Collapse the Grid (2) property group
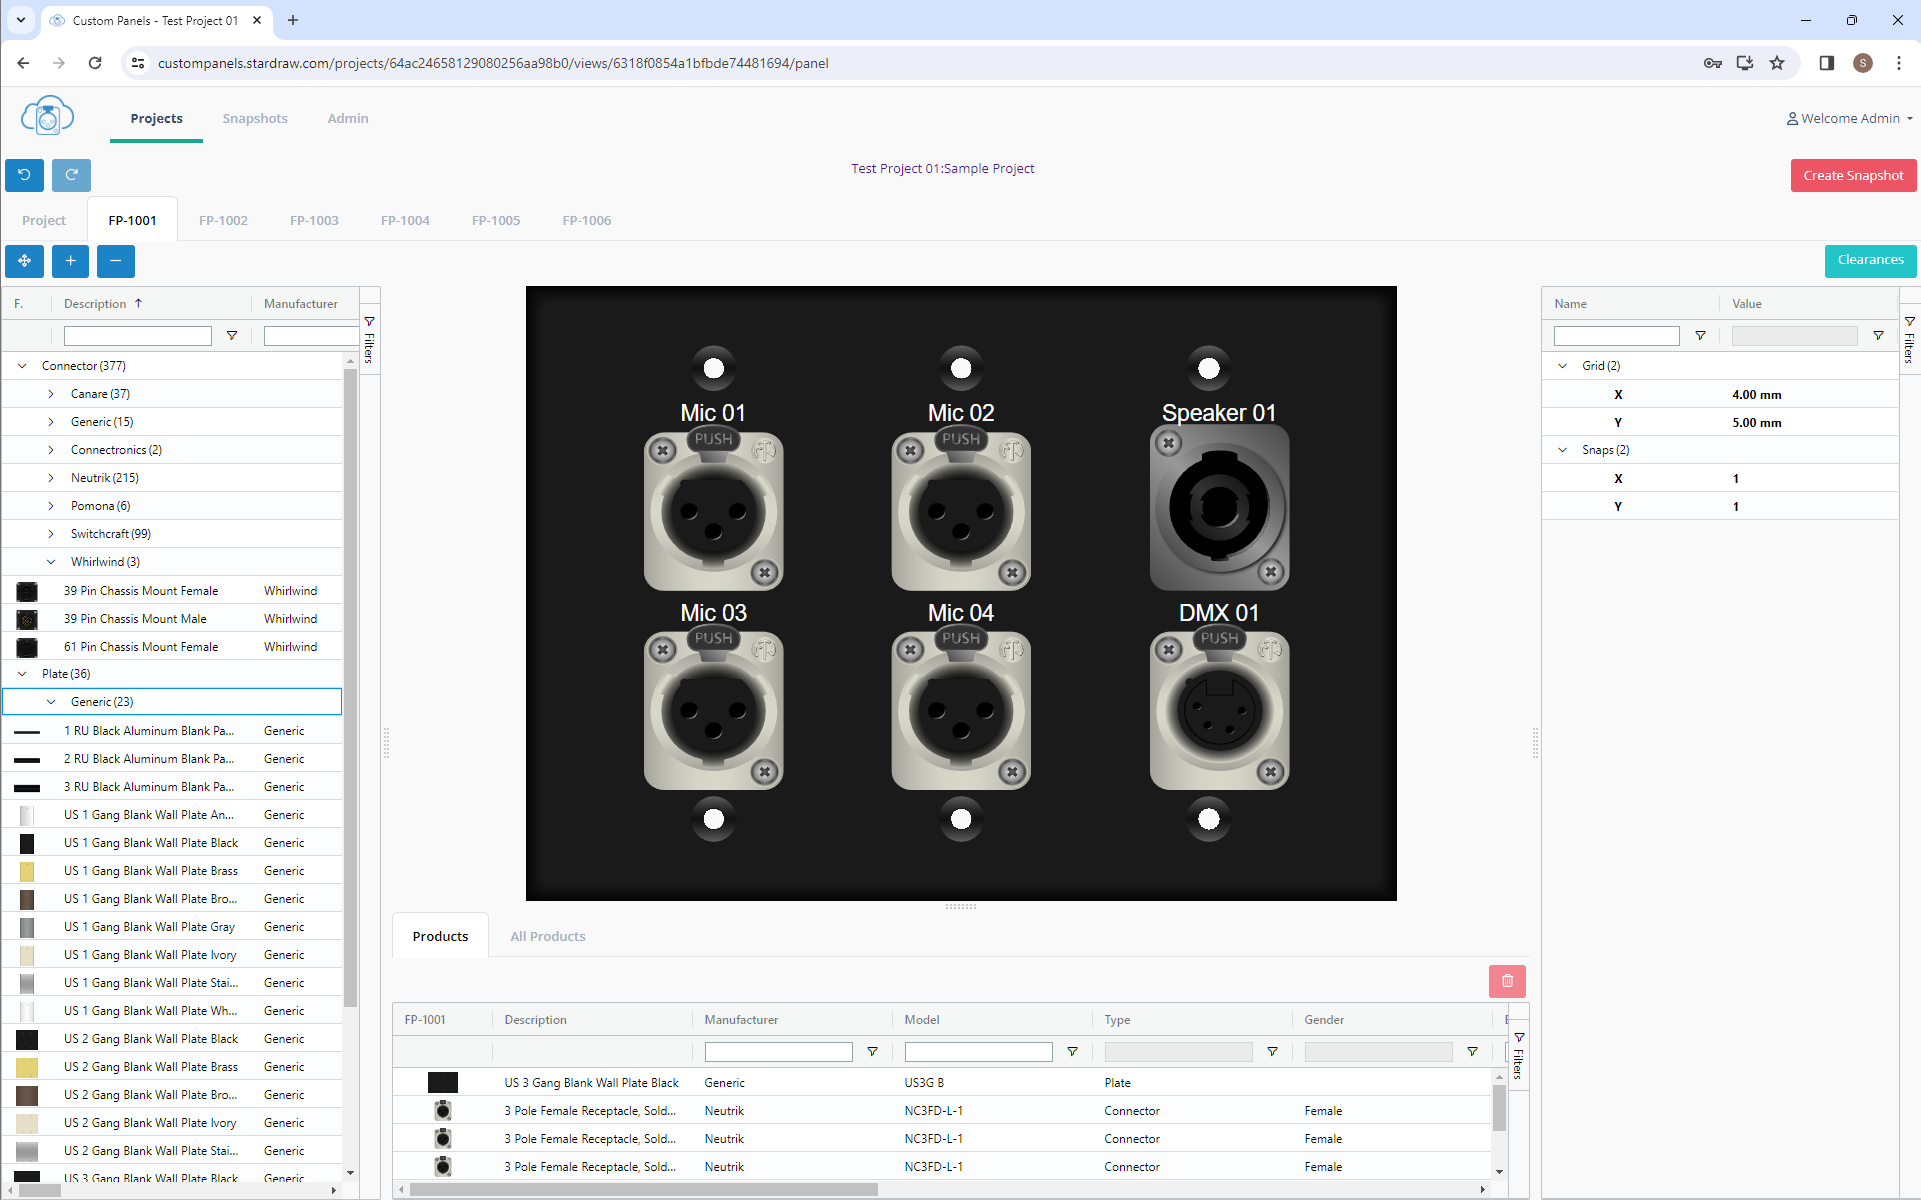This screenshot has height=1200, width=1921. click(x=1563, y=366)
